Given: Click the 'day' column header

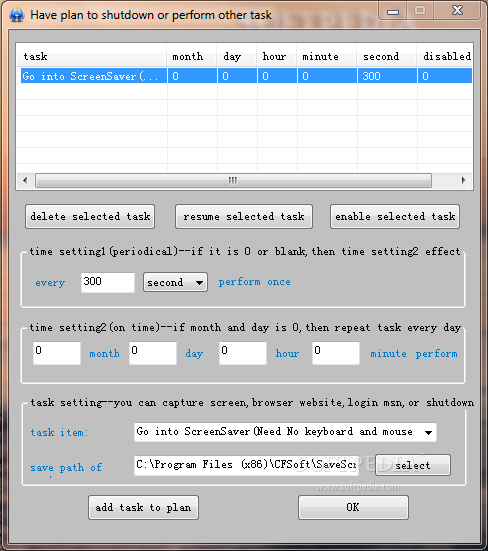Looking at the screenshot, I should (x=237, y=56).
